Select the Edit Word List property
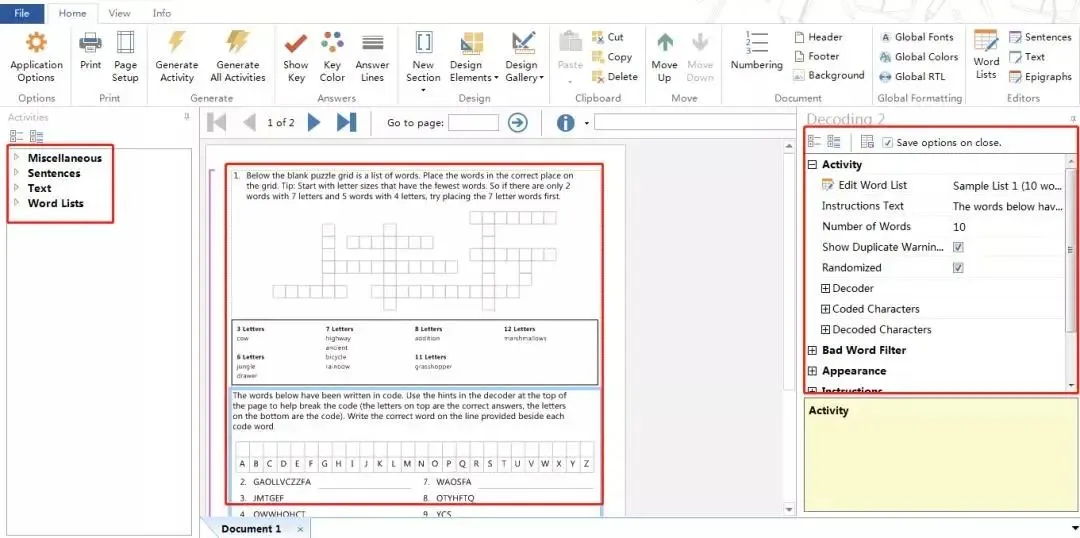The width and height of the screenshot is (1080, 538). (873, 185)
